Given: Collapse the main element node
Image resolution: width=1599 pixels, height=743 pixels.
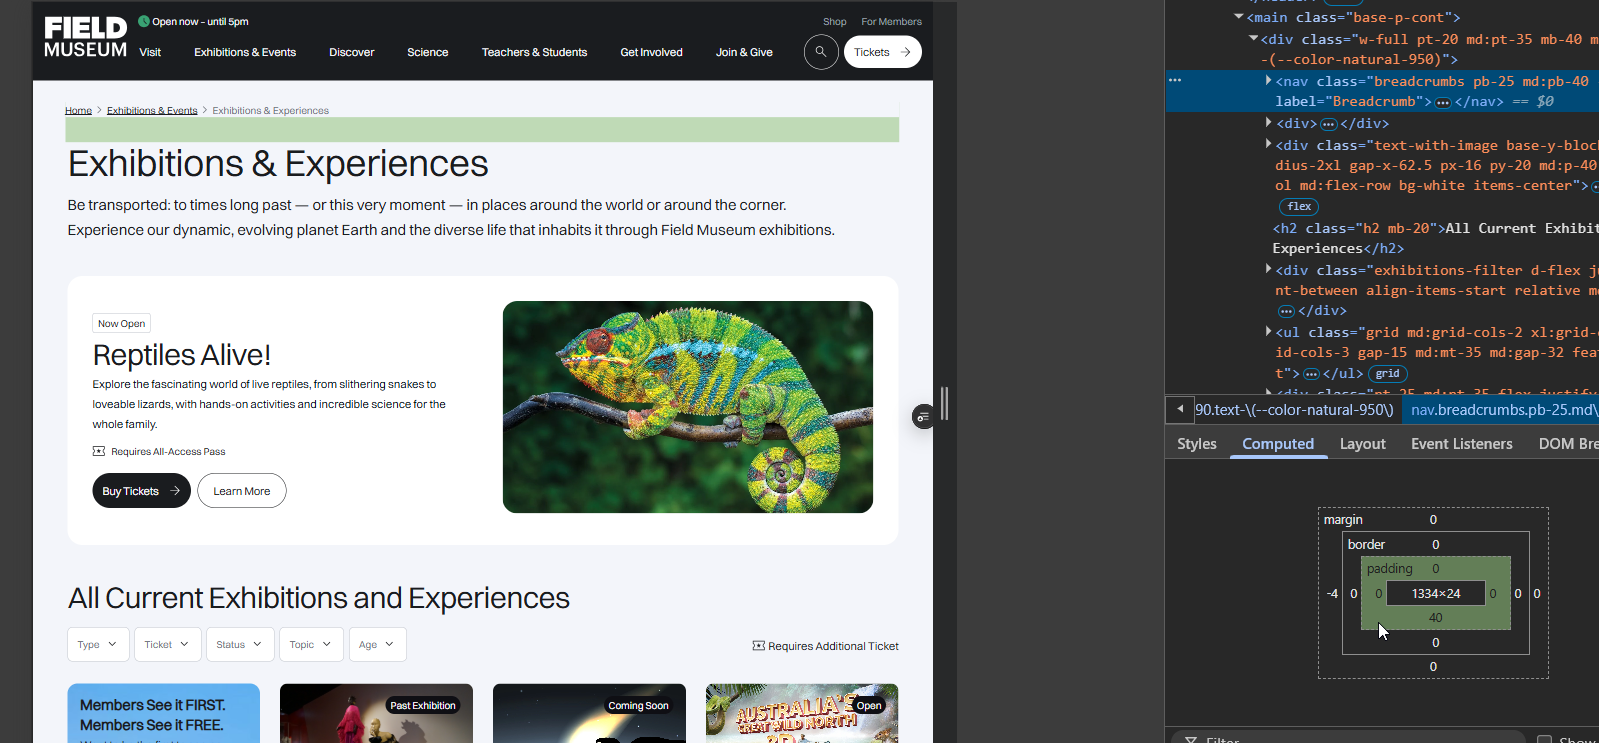Looking at the screenshot, I should [1239, 17].
